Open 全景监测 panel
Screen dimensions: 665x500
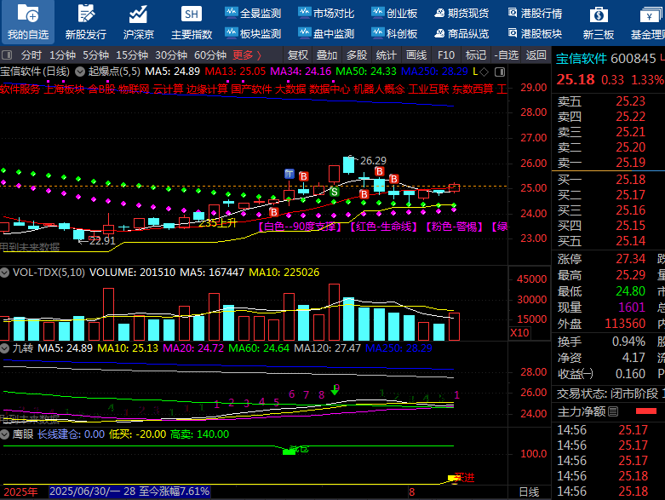pos(253,13)
